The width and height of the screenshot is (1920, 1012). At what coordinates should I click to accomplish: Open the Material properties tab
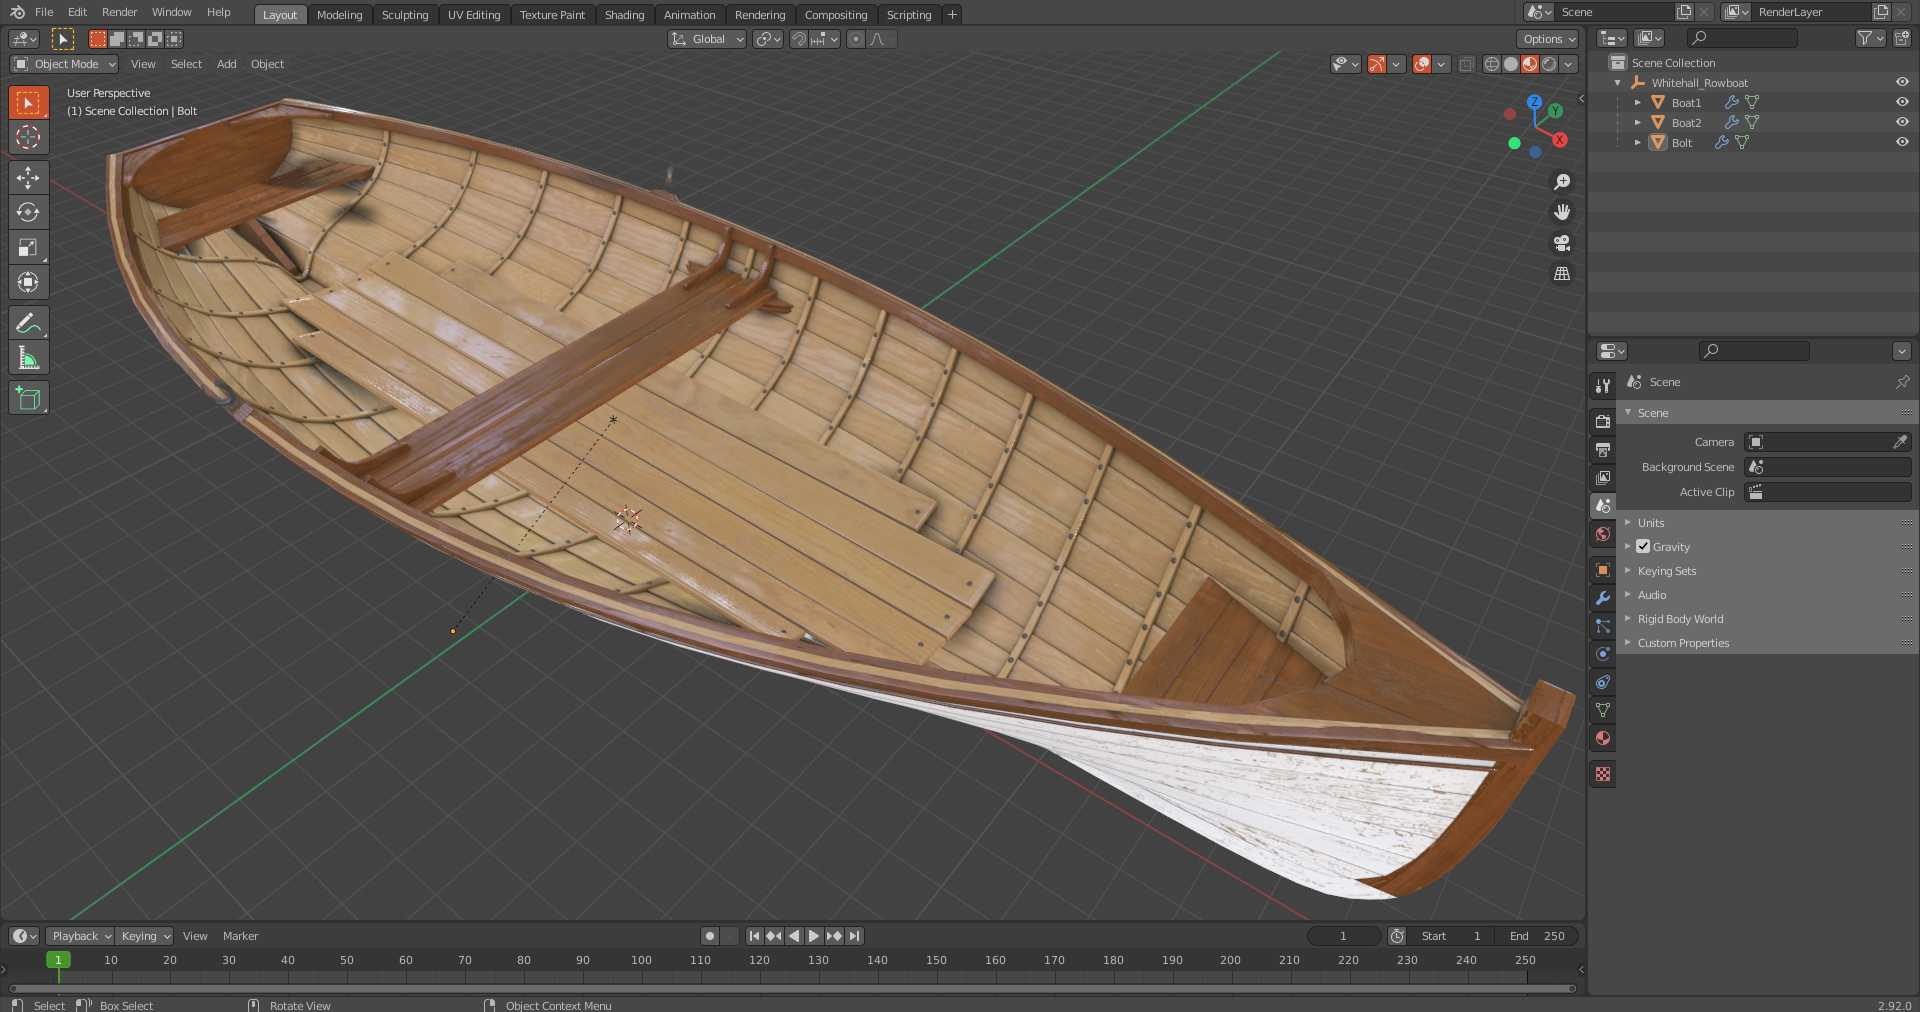pos(1603,738)
